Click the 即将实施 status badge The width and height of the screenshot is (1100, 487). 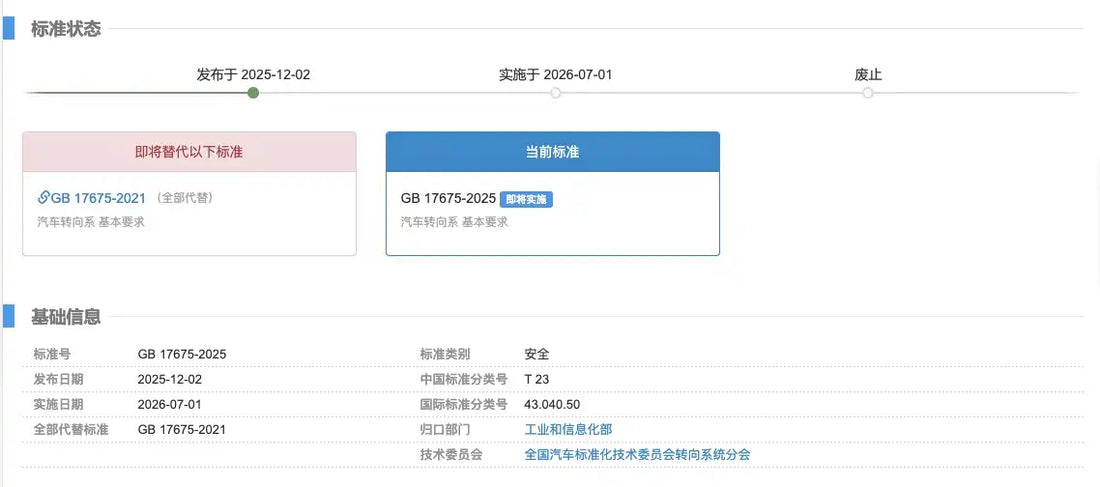point(527,199)
